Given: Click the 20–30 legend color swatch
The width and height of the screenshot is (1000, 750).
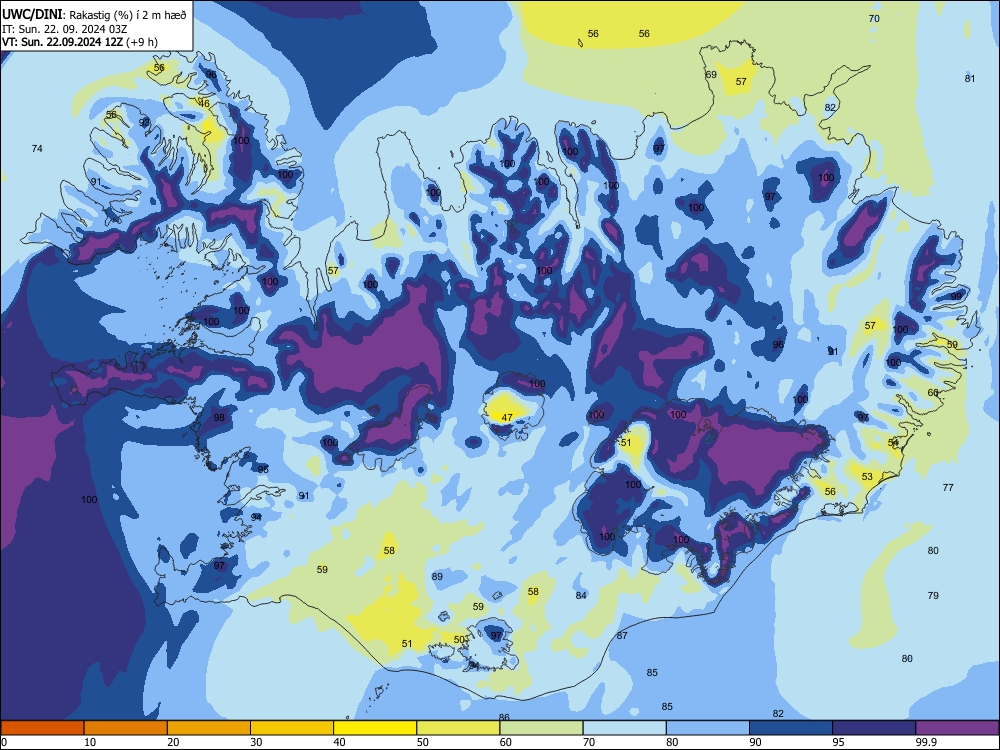Looking at the screenshot, I should [209, 728].
